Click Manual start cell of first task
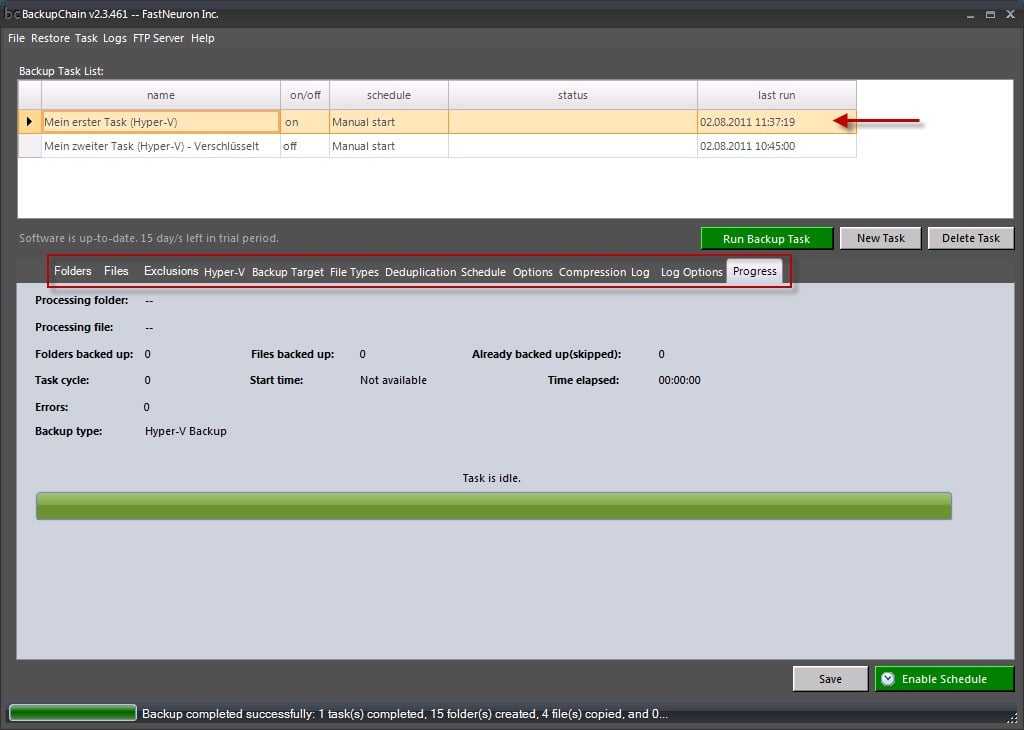 pyautogui.click(x=389, y=122)
